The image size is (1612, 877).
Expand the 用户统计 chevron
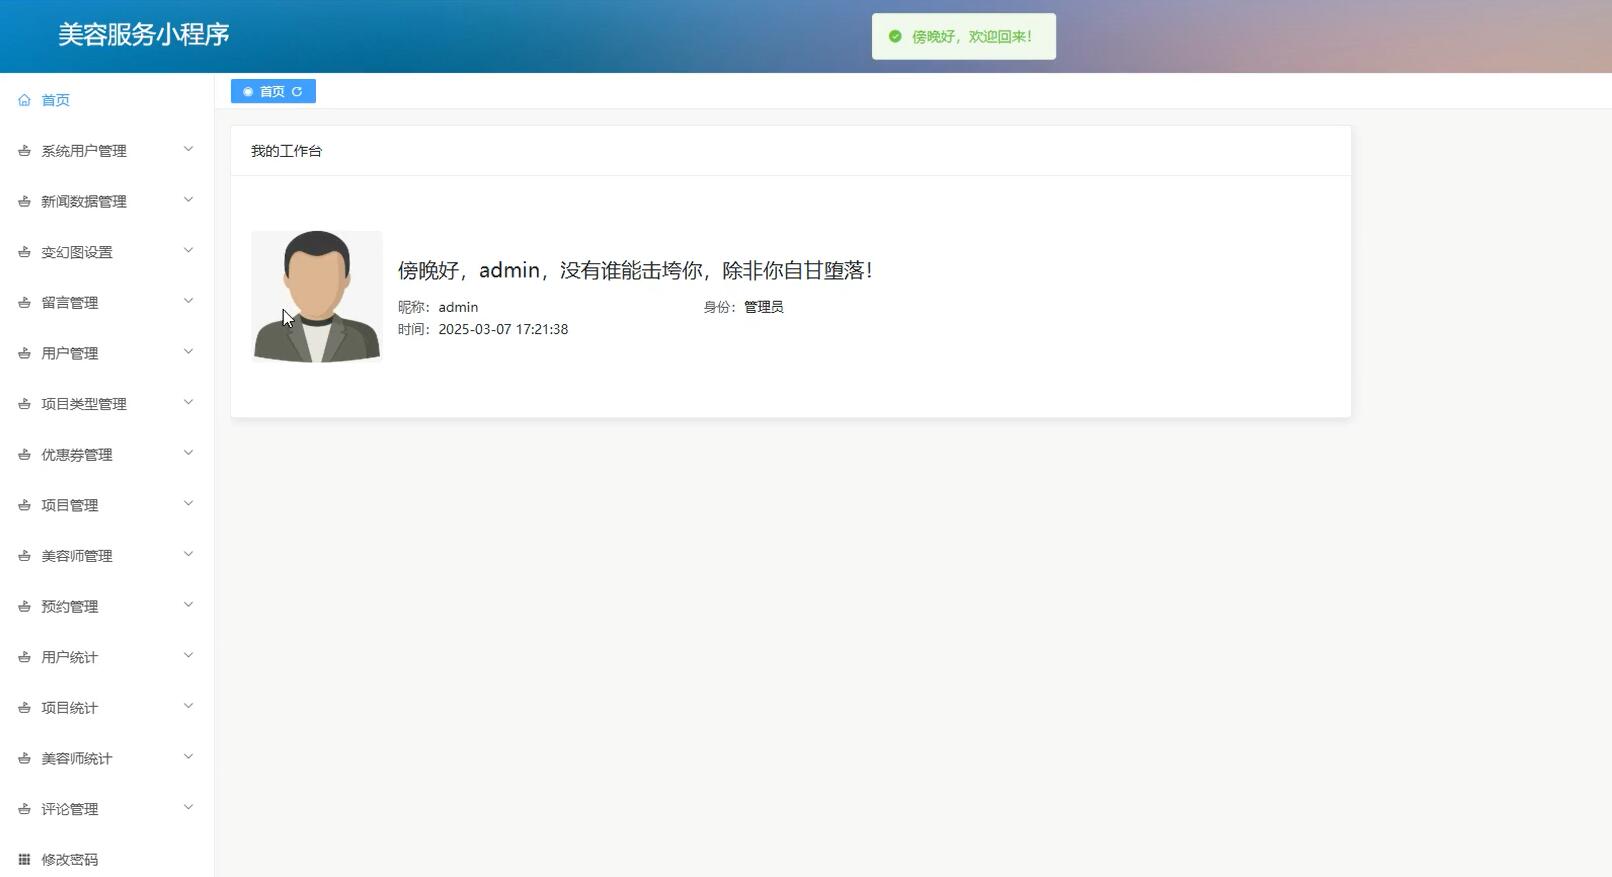188,656
